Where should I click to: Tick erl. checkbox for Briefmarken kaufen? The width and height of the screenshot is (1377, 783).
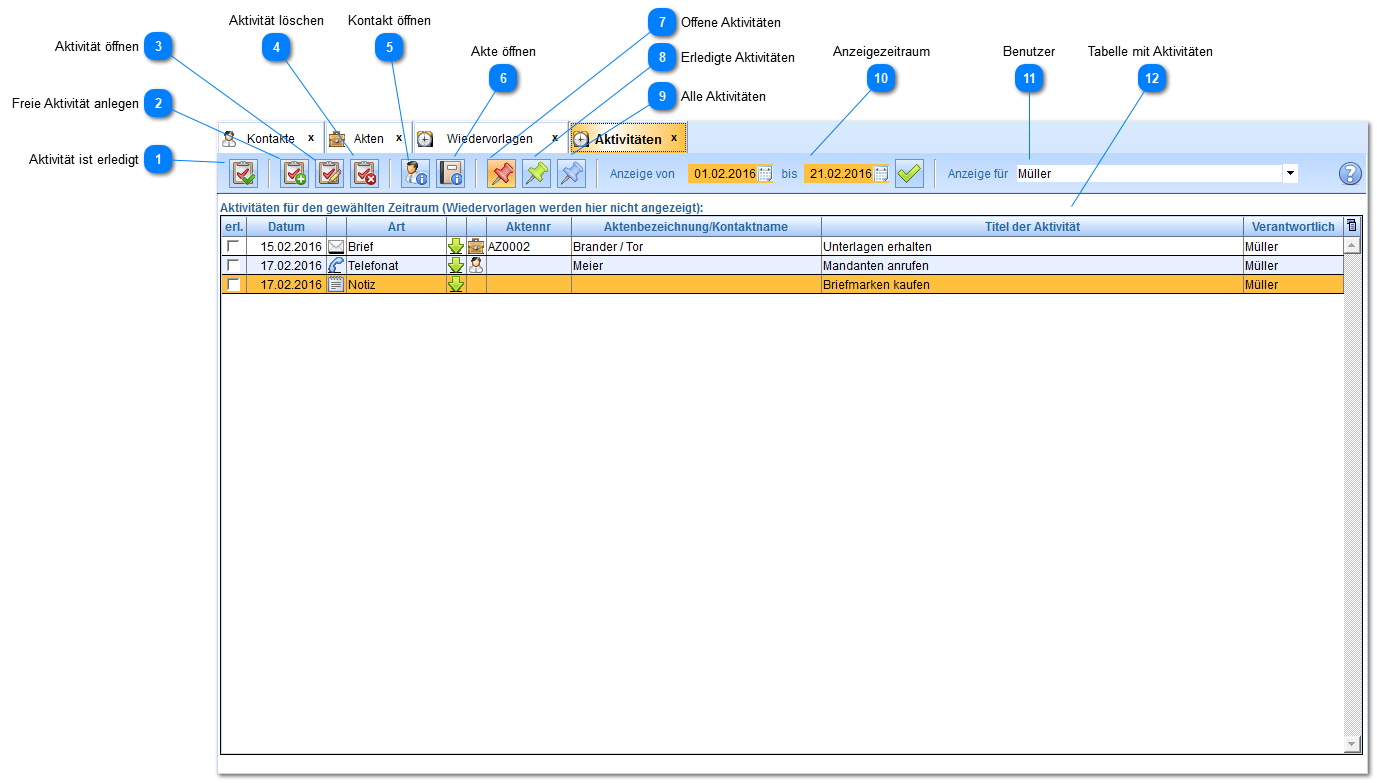click(x=233, y=284)
